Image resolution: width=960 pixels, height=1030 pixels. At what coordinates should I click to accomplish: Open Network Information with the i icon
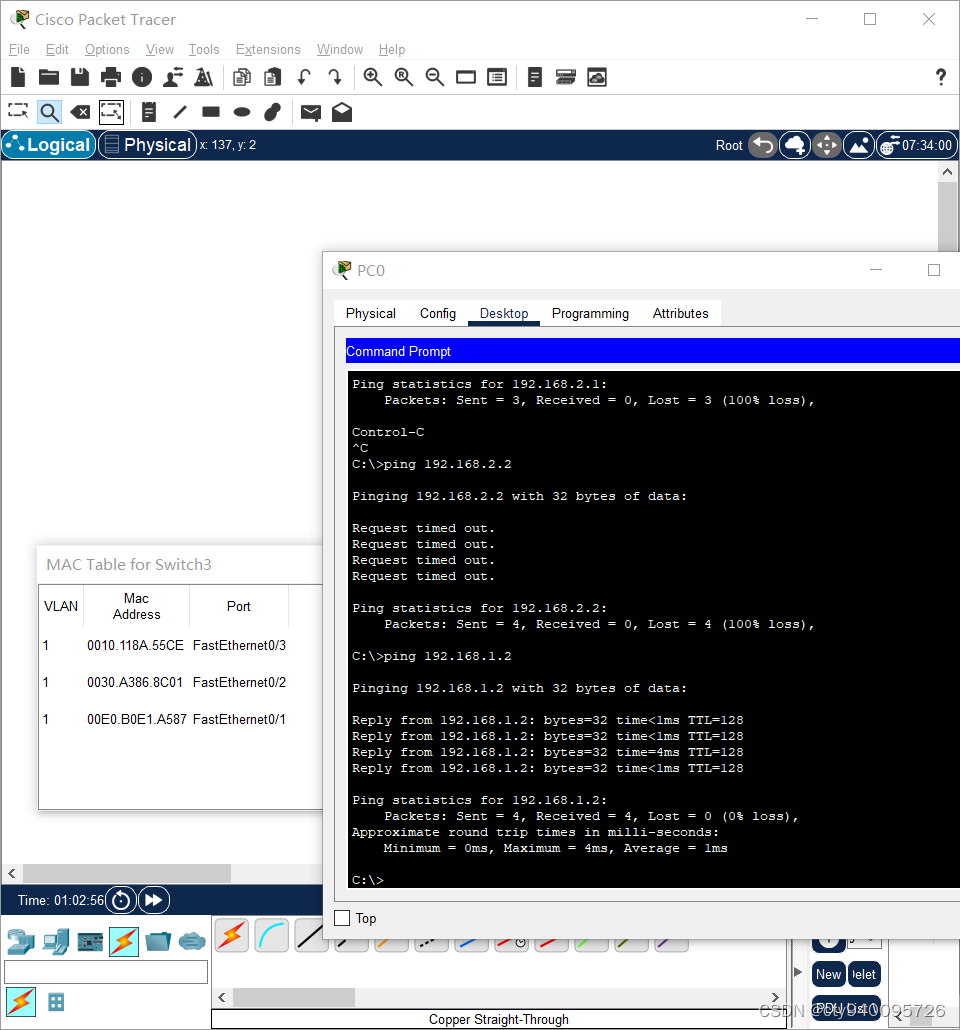pos(142,78)
